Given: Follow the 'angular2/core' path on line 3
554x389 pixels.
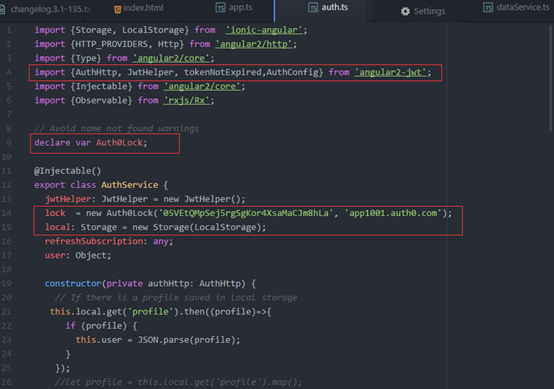Looking at the screenshot, I should [171, 58].
